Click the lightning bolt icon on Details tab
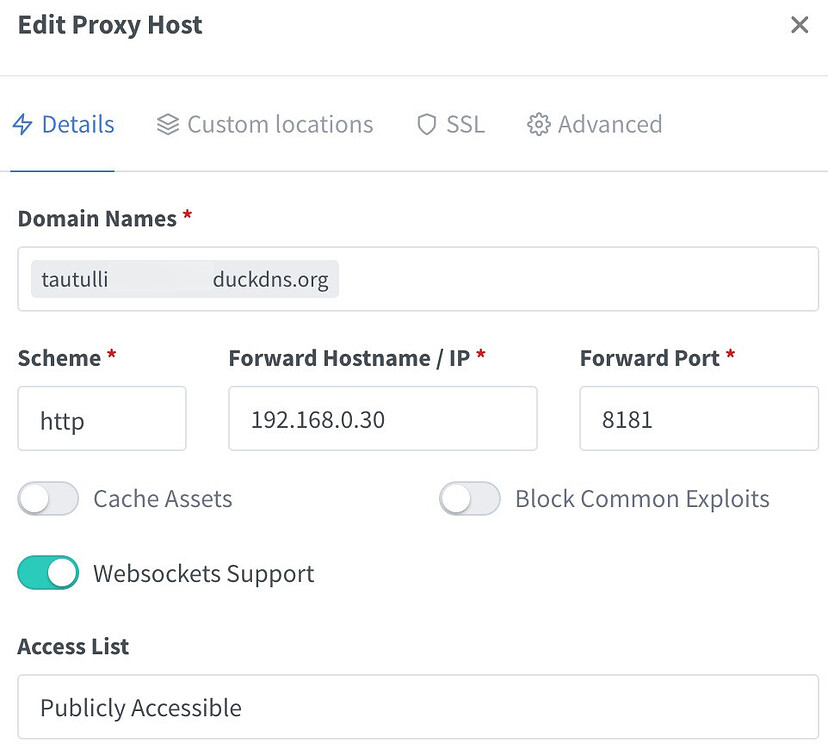Viewport: 828px width, 748px height. [x=24, y=124]
